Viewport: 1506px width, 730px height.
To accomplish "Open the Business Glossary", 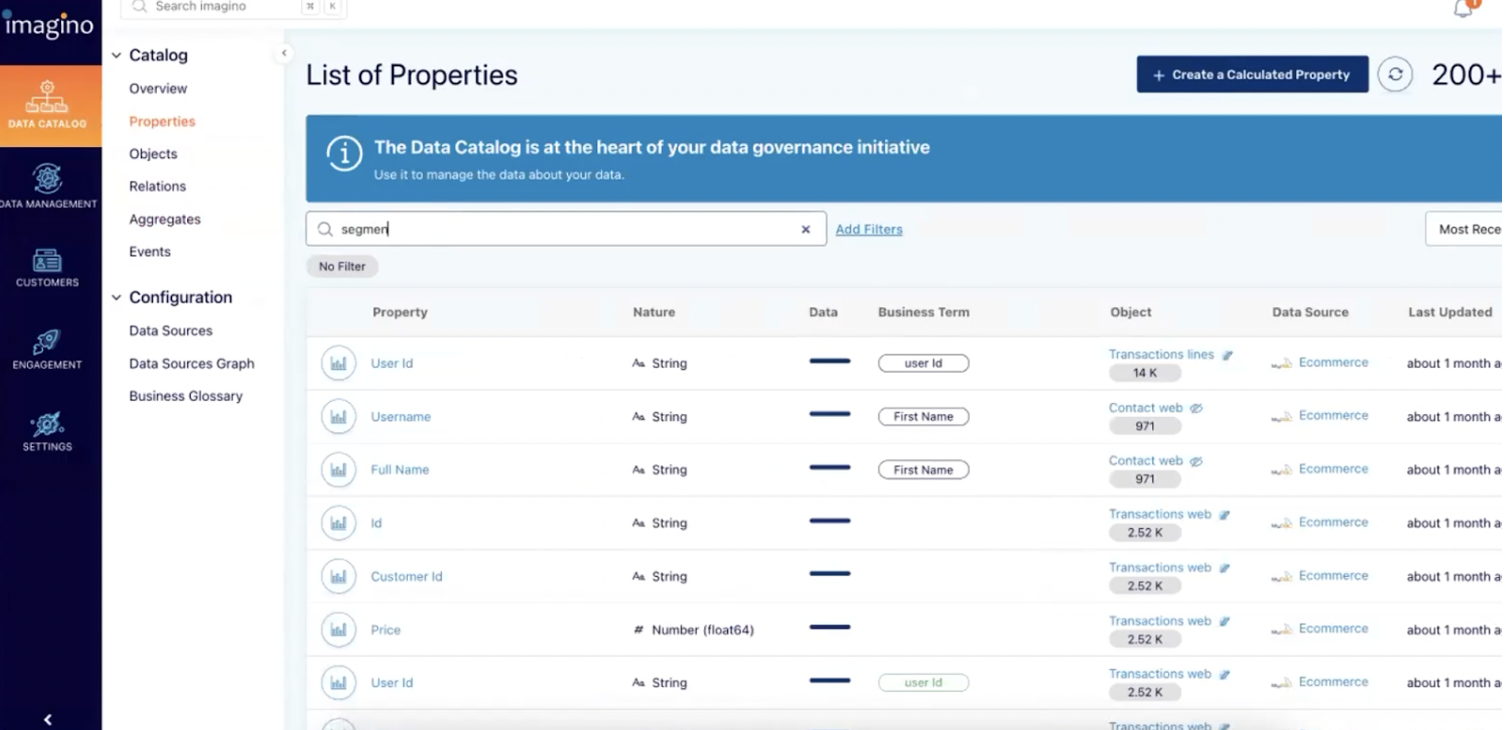I will [x=186, y=396].
